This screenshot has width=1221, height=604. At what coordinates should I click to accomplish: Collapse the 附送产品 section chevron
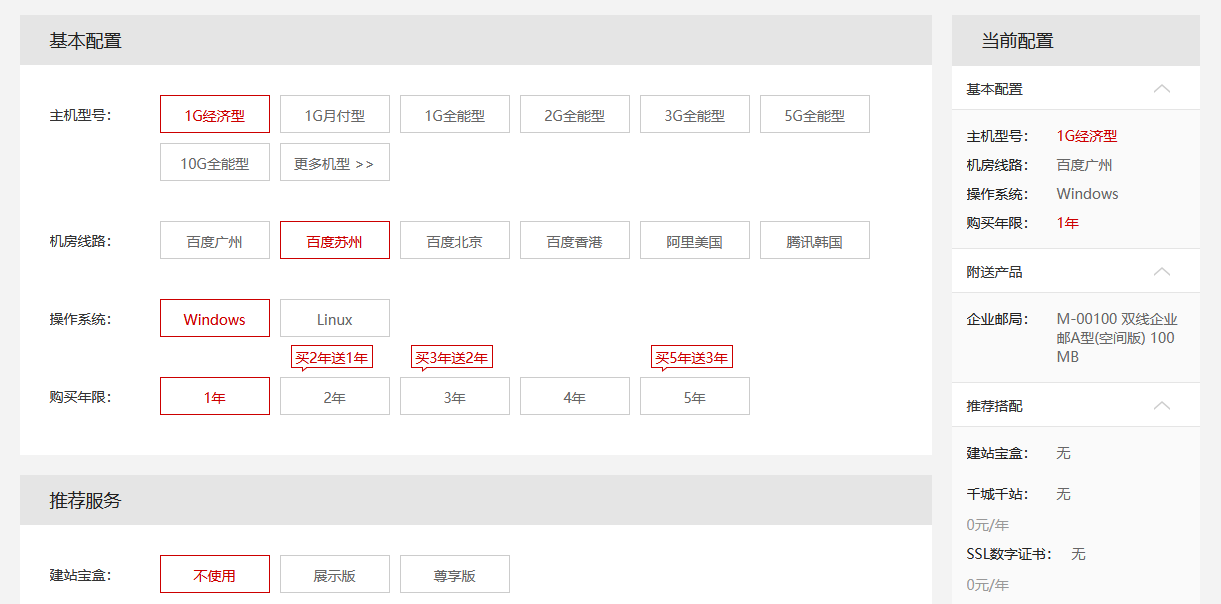point(1161,272)
